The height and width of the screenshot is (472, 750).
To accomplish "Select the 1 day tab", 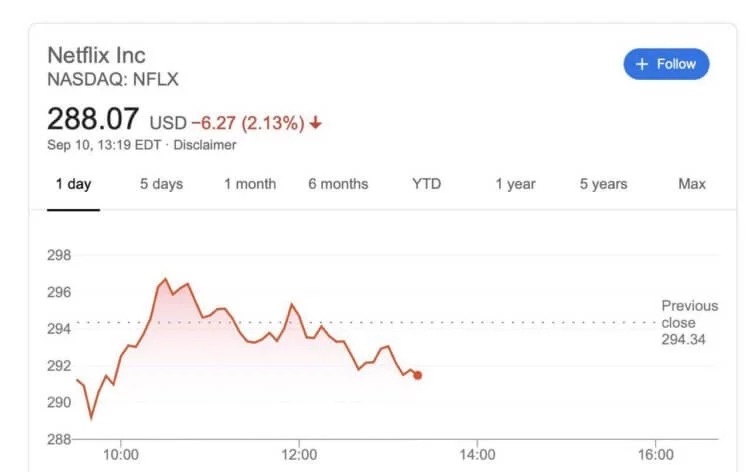I will 73,184.
